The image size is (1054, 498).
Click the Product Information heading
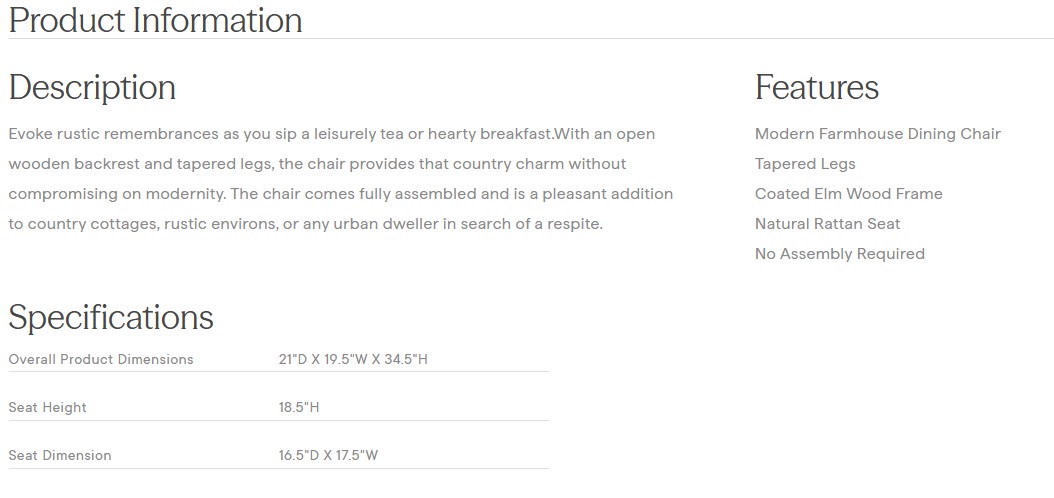pos(155,20)
